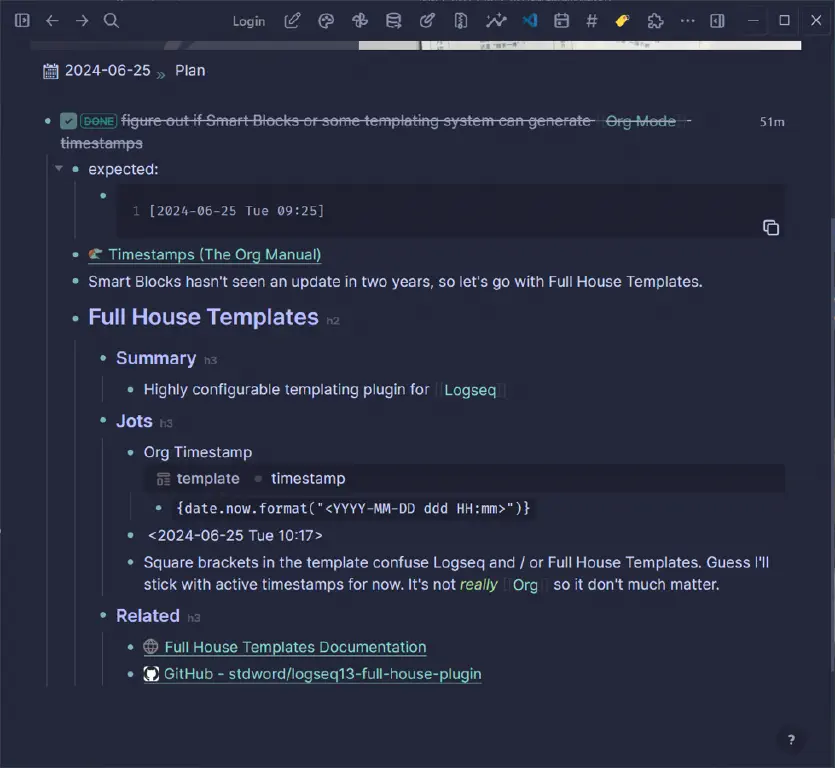Click the Summary heading bullet
The height and width of the screenshot is (768, 835).
103,358
